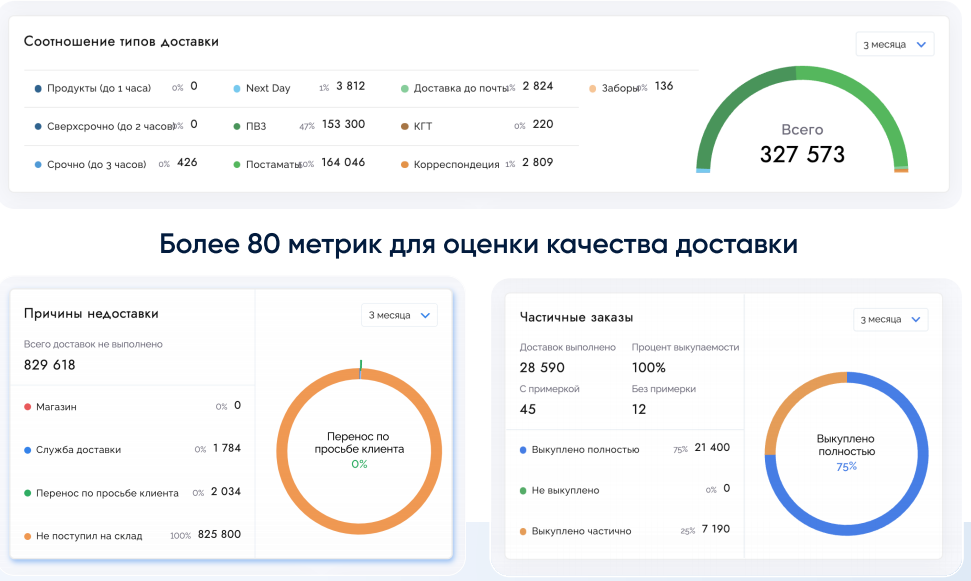Click green dot beside Не выкуплено
Screen dimensions: 971x581
click(523, 491)
